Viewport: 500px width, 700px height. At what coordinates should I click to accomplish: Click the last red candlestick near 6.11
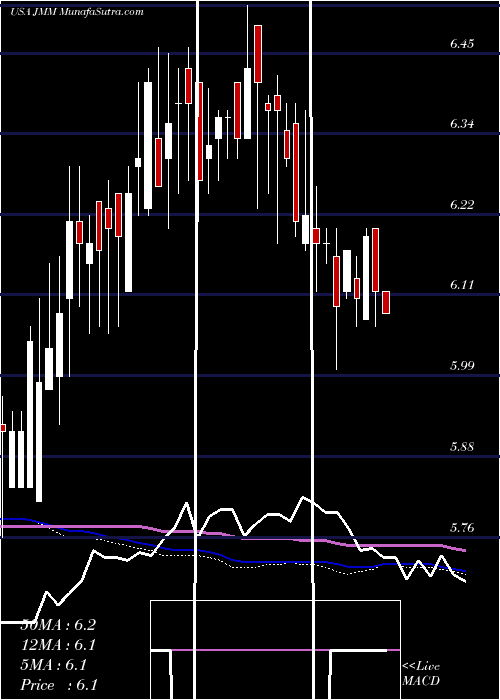tap(386, 302)
